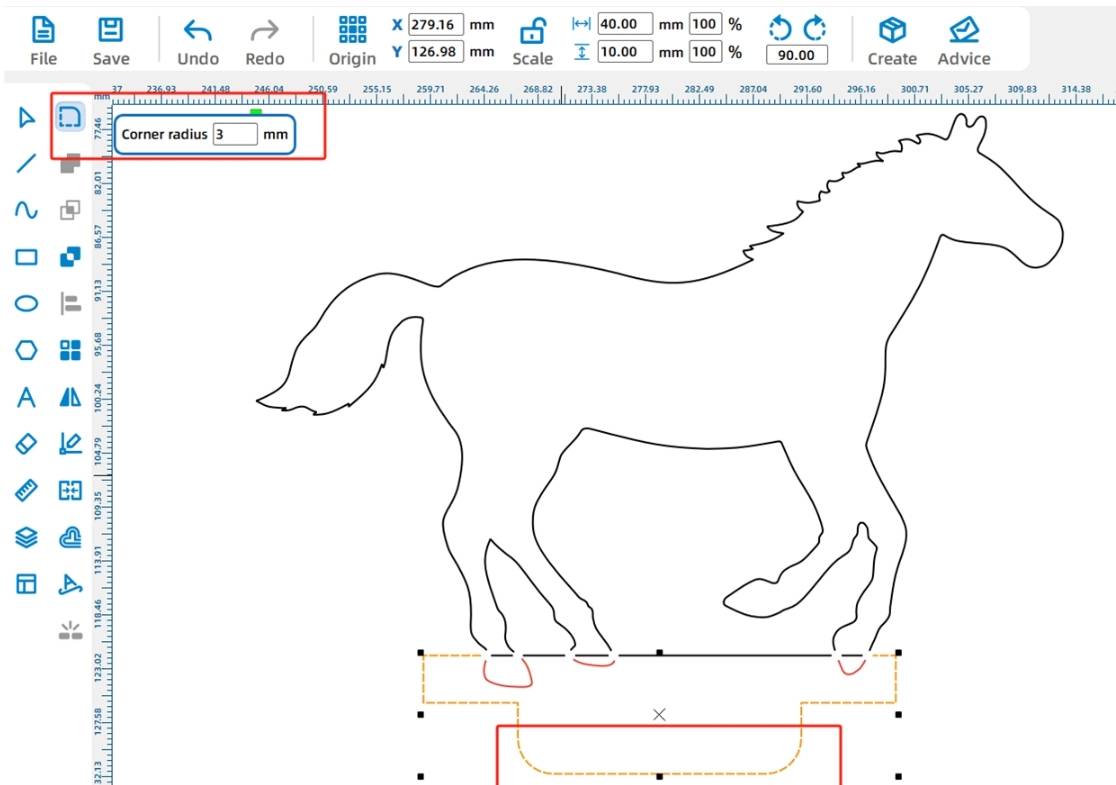
Task: Click the Corner radius input field
Action: (236, 134)
